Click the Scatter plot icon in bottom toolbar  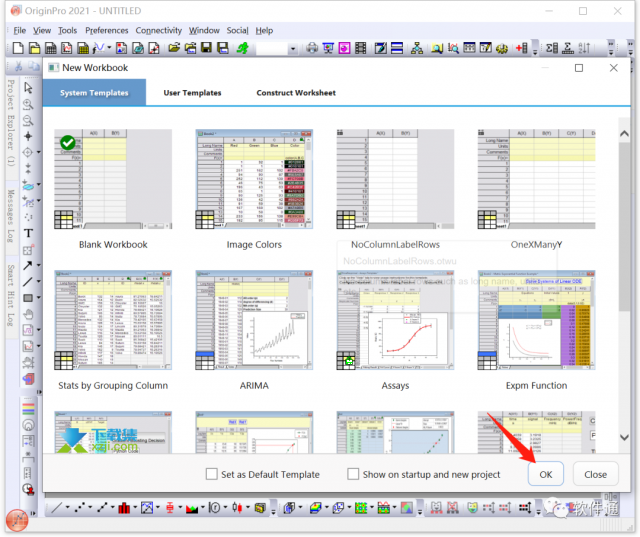pos(79,508)
